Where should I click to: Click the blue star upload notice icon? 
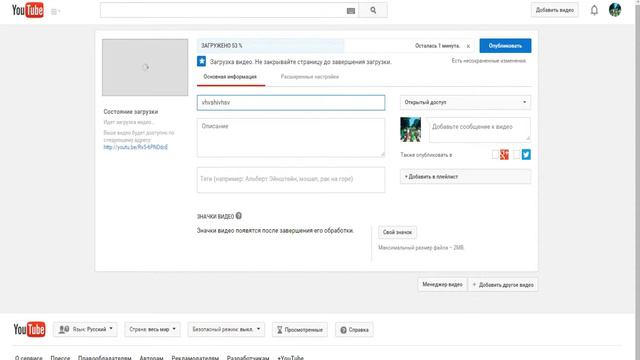pyautogui.click(x=201, y=61)
